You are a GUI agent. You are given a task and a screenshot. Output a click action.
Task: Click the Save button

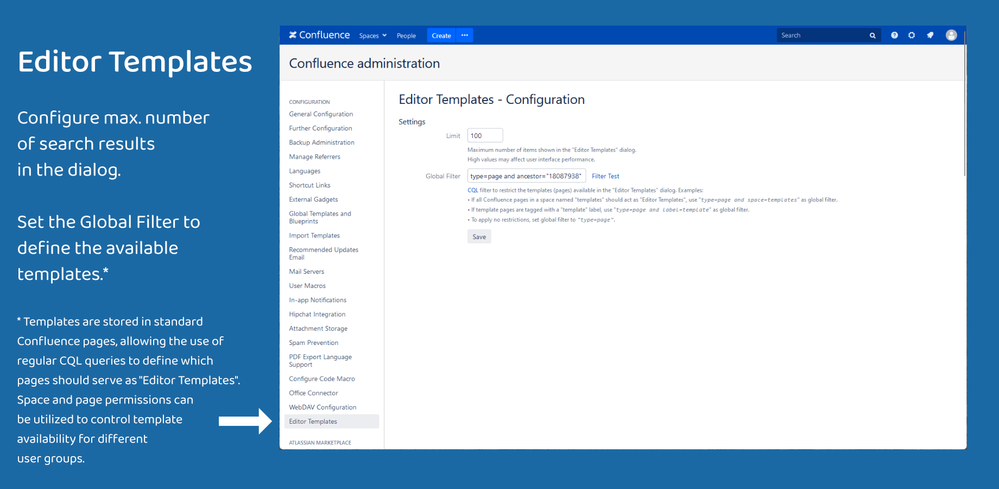[479, 237]
